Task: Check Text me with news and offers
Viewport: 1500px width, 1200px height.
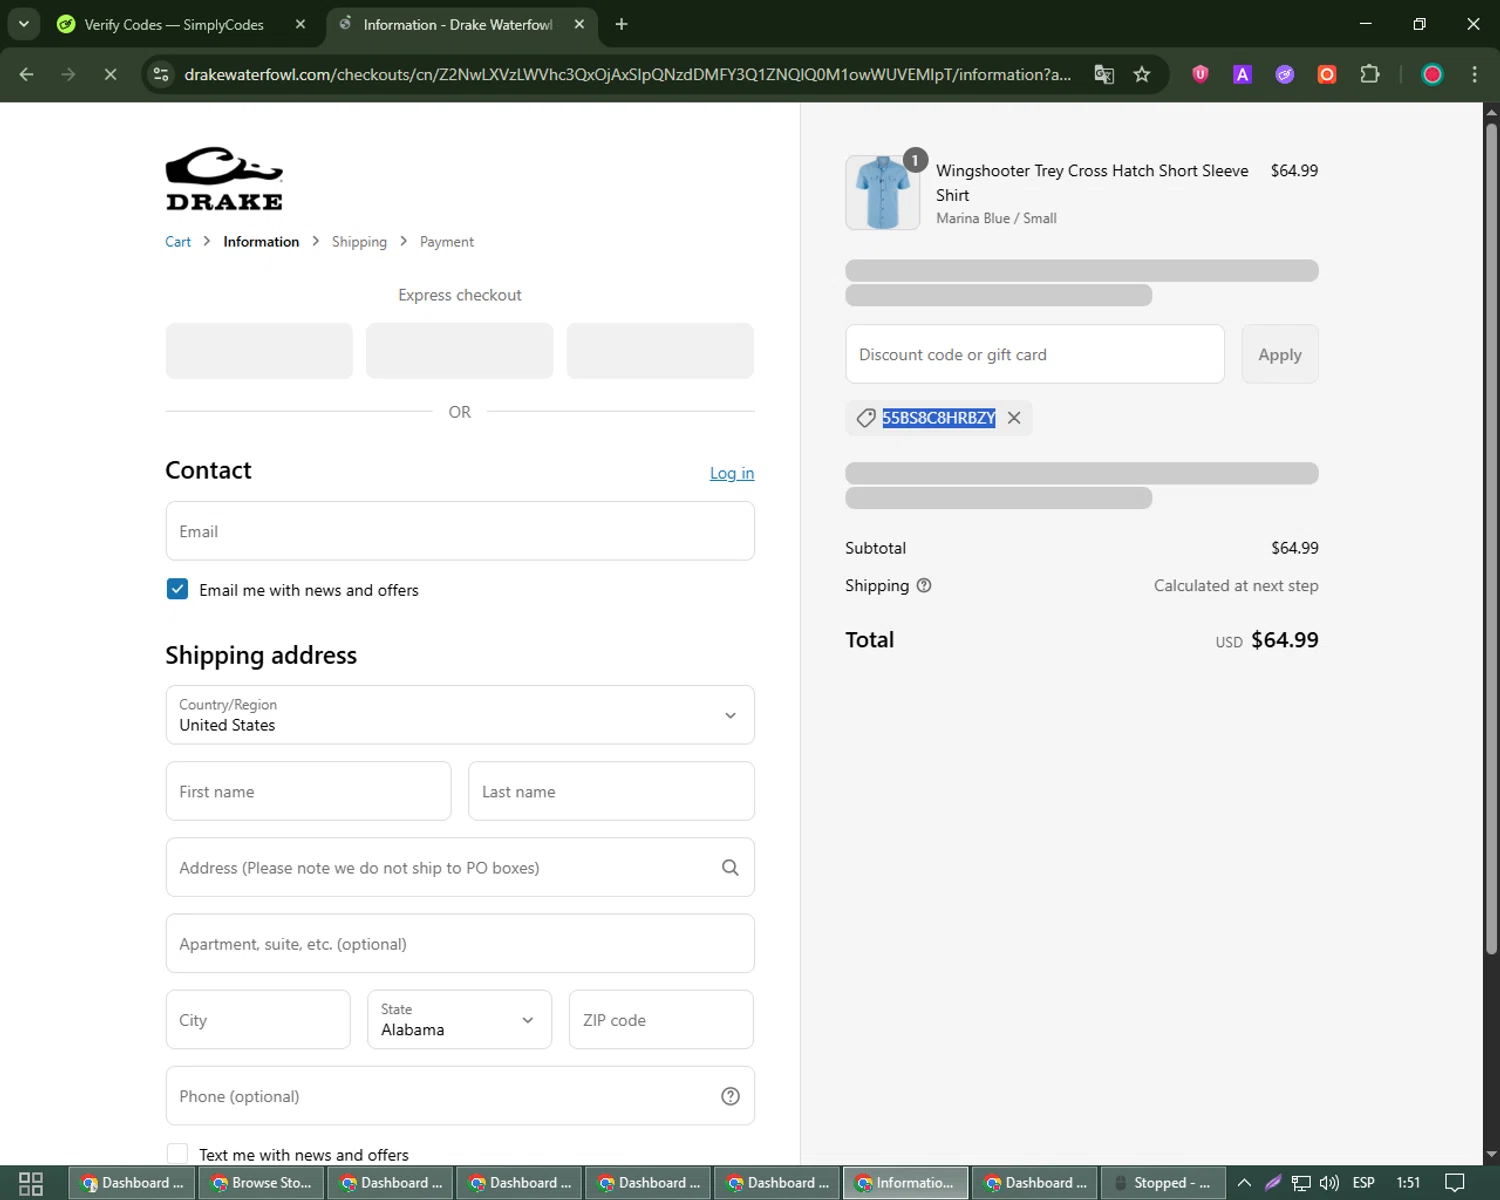Action: pyautogui.click(x=177, y=1154)
